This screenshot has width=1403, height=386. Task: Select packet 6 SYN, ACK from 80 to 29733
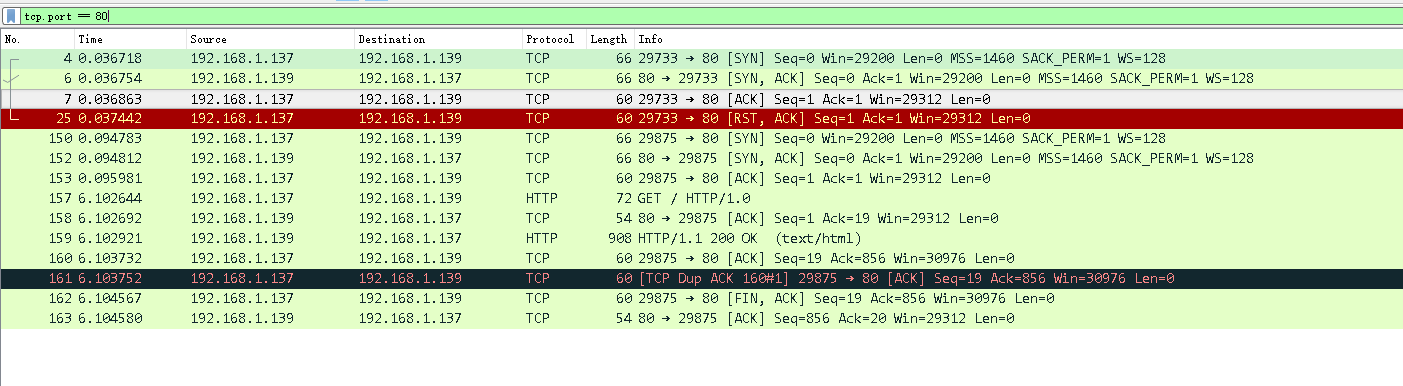[x=701, y=78]
